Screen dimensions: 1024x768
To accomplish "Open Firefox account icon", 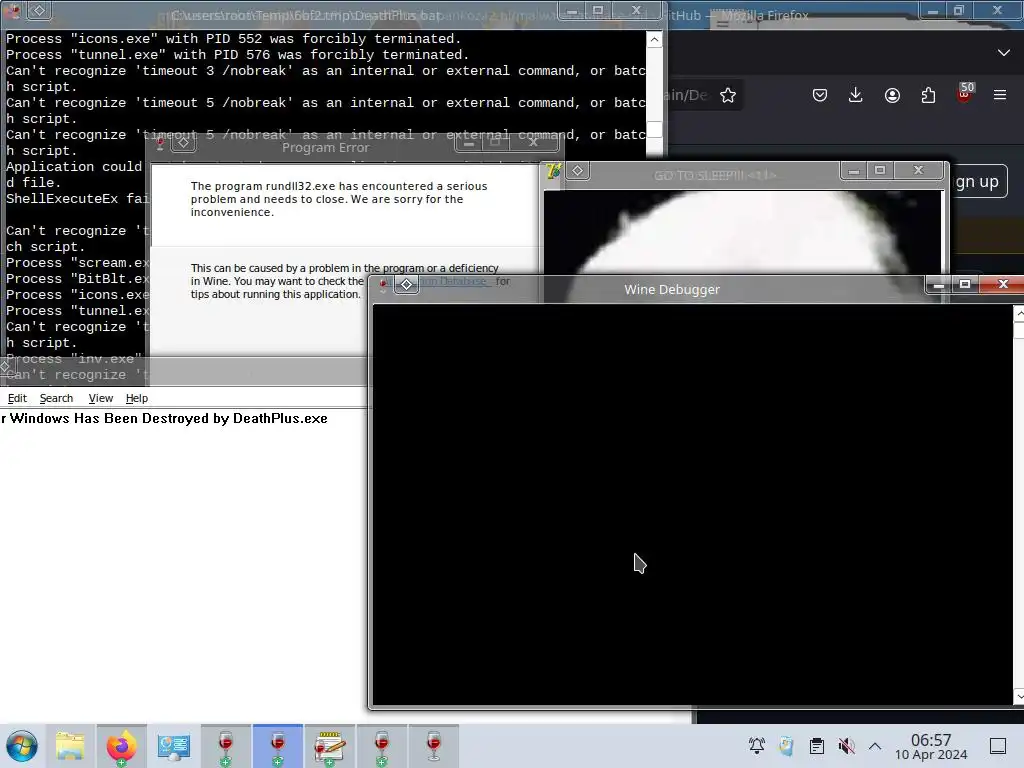I will pos(892,95).
